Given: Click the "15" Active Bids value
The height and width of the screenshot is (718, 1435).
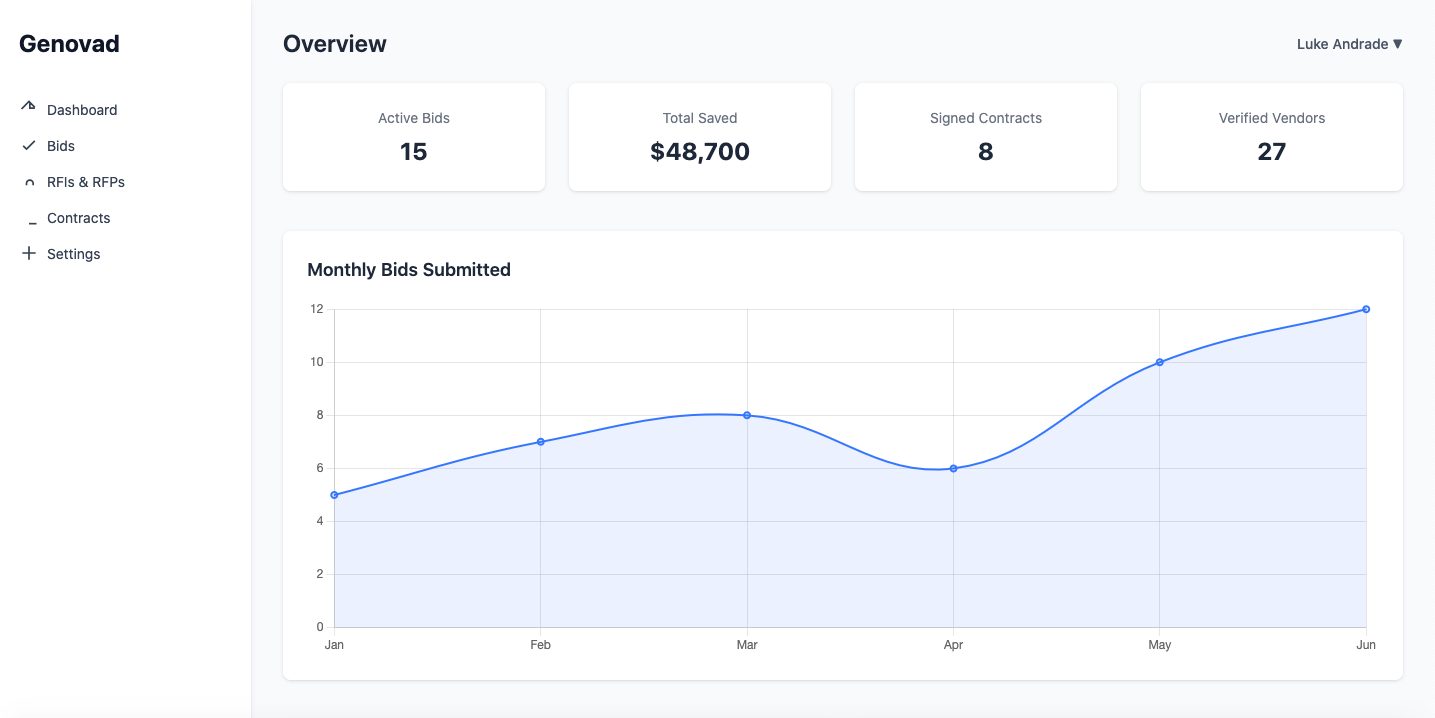Looking at the screenshot, I should point(414,152).
